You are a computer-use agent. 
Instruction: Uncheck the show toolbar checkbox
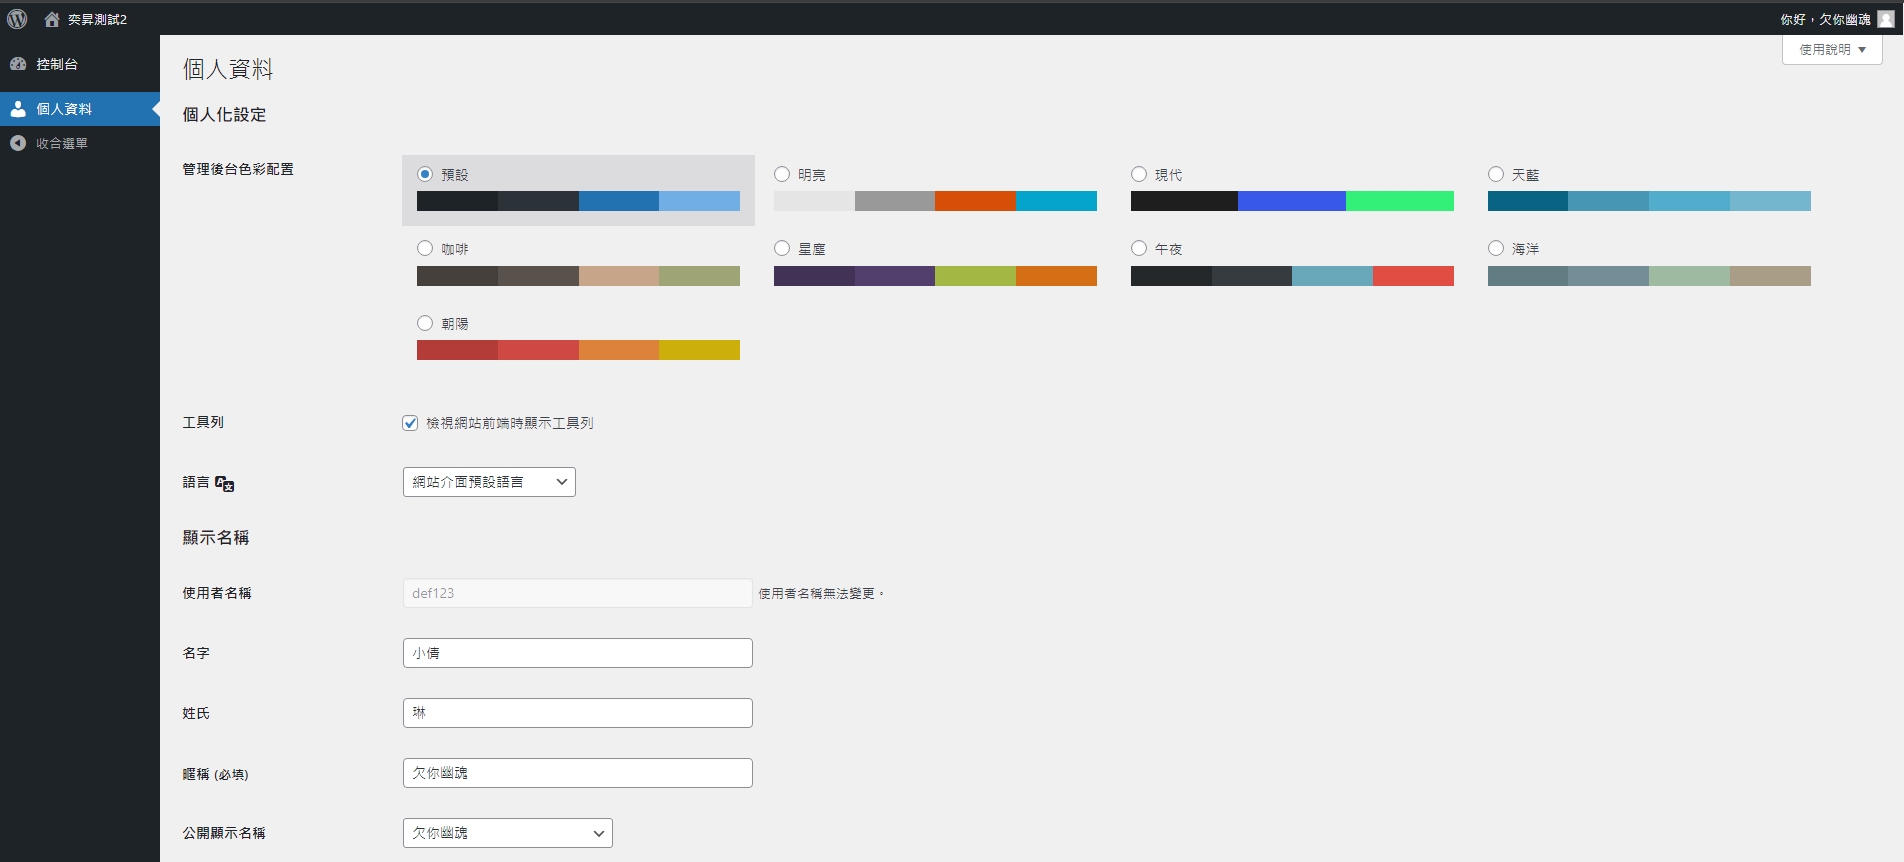point(410,423)
